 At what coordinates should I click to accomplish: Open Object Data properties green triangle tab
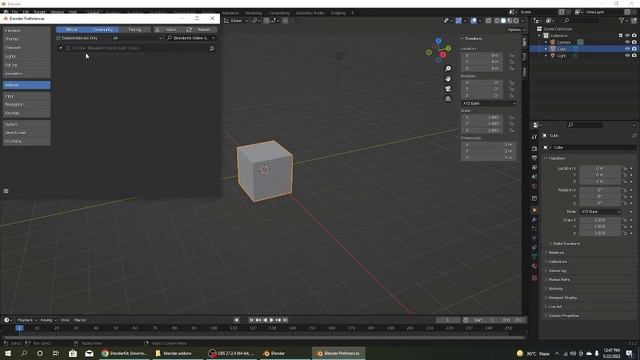(534, 257)
